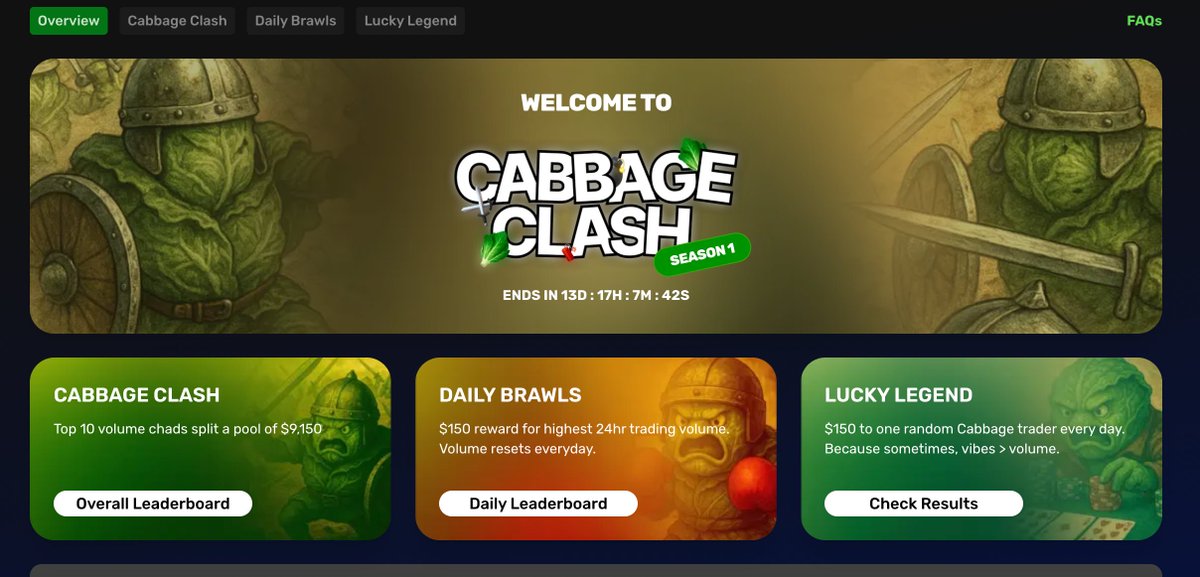
Task: Select the Lucky Legend tab
Action: pyautogui.click(x=410, y=21)
